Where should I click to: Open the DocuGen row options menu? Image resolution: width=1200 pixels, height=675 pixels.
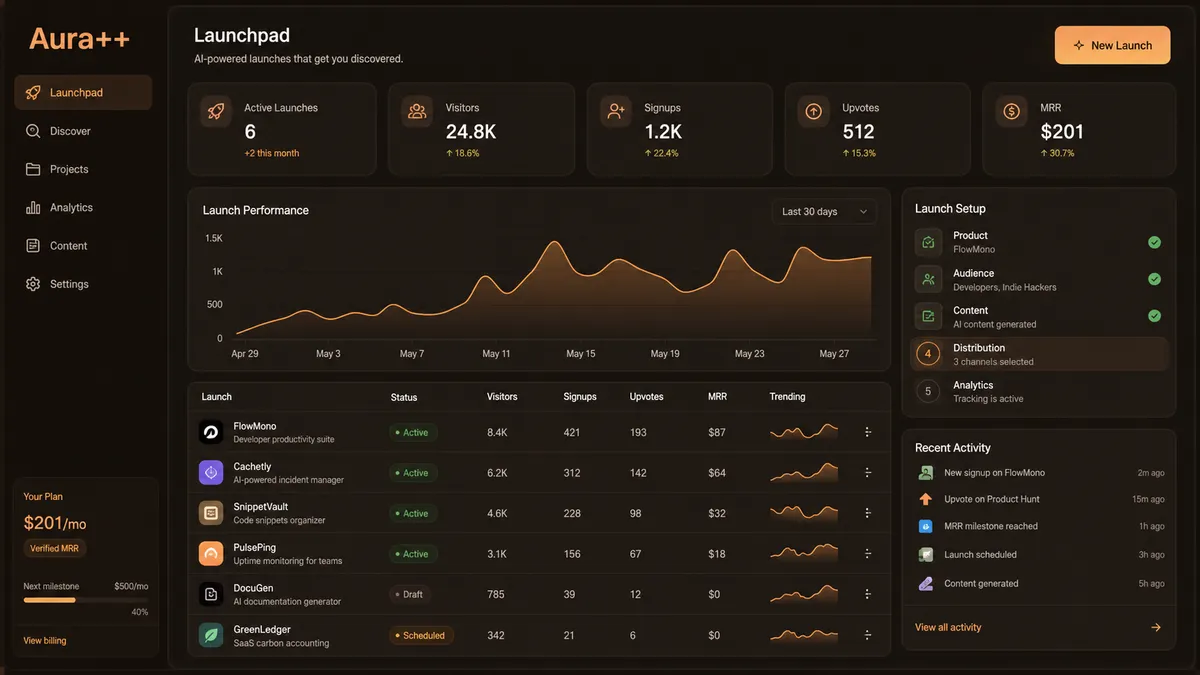pyautogui.click(x=867, y=594)
